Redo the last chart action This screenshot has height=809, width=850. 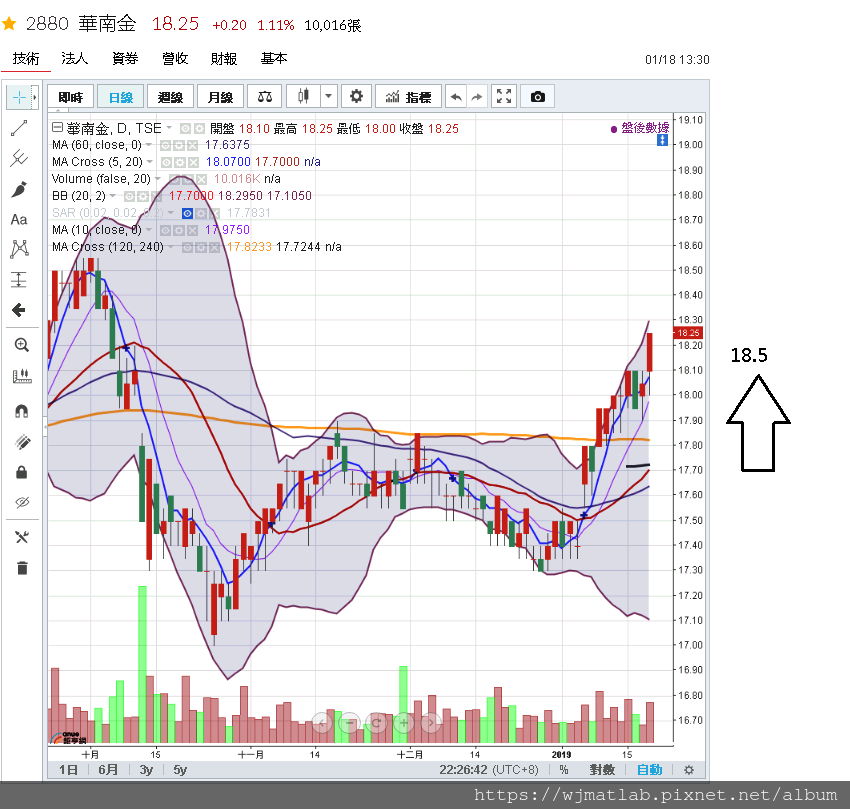[476, 97]
